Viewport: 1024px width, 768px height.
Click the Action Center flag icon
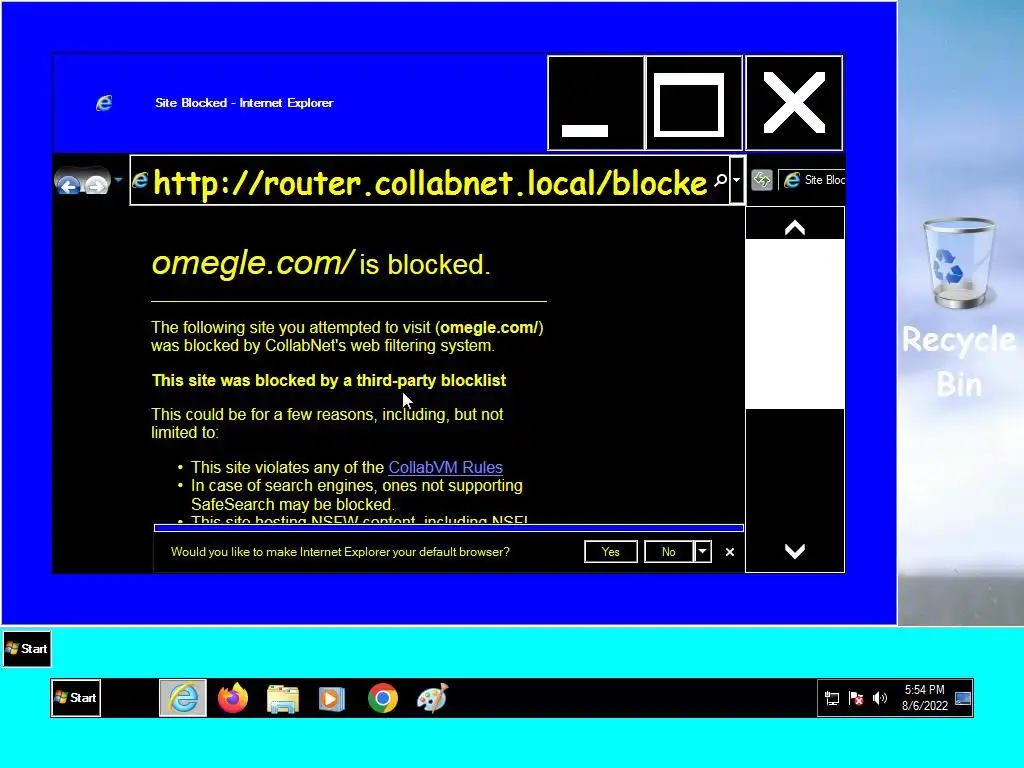click(856, 698)
